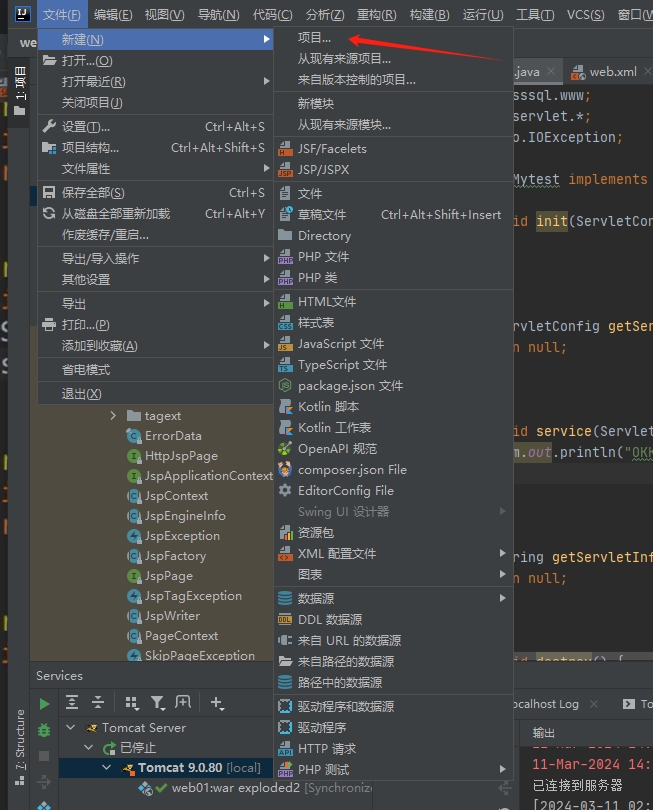Toggle 省电模式 power save mode
Viewport: 653px width, 810px height.
point(156,370)
